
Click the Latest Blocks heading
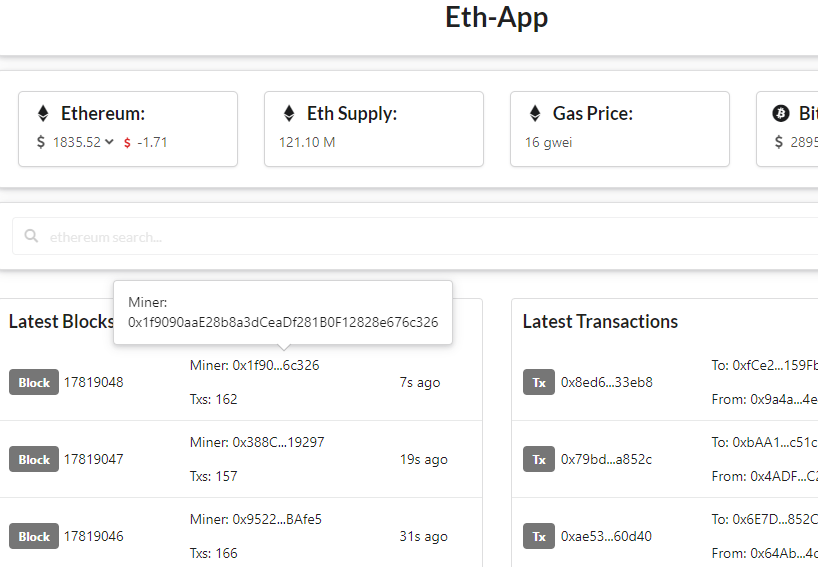coord(61,321)
